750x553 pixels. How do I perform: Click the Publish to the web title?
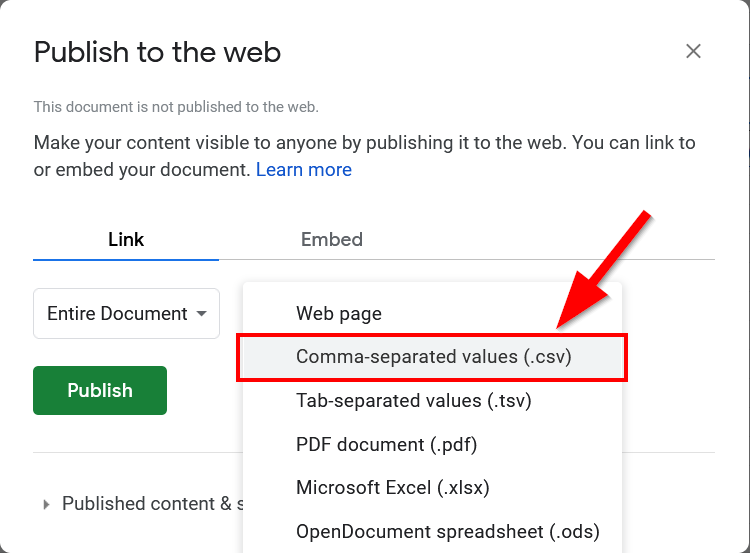click(x=157, y=52)
